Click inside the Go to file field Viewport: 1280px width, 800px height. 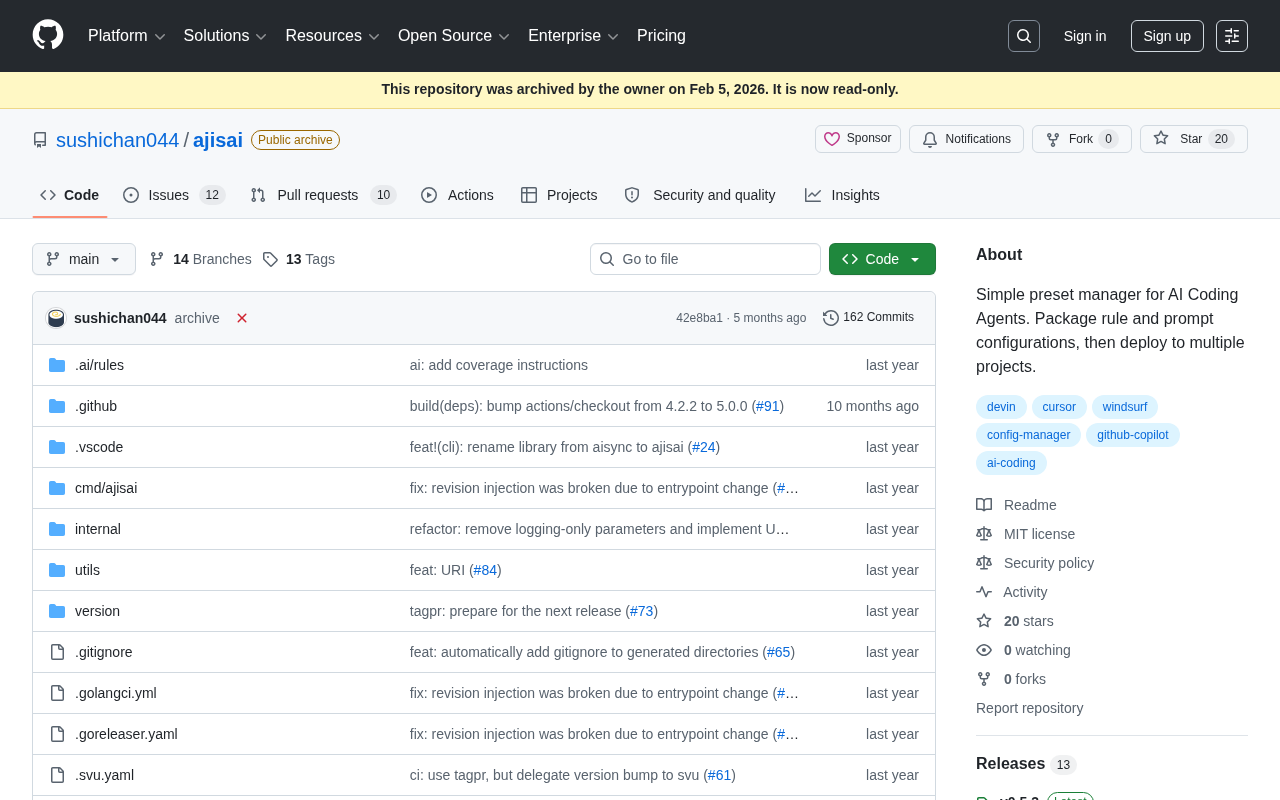point(705,259)
